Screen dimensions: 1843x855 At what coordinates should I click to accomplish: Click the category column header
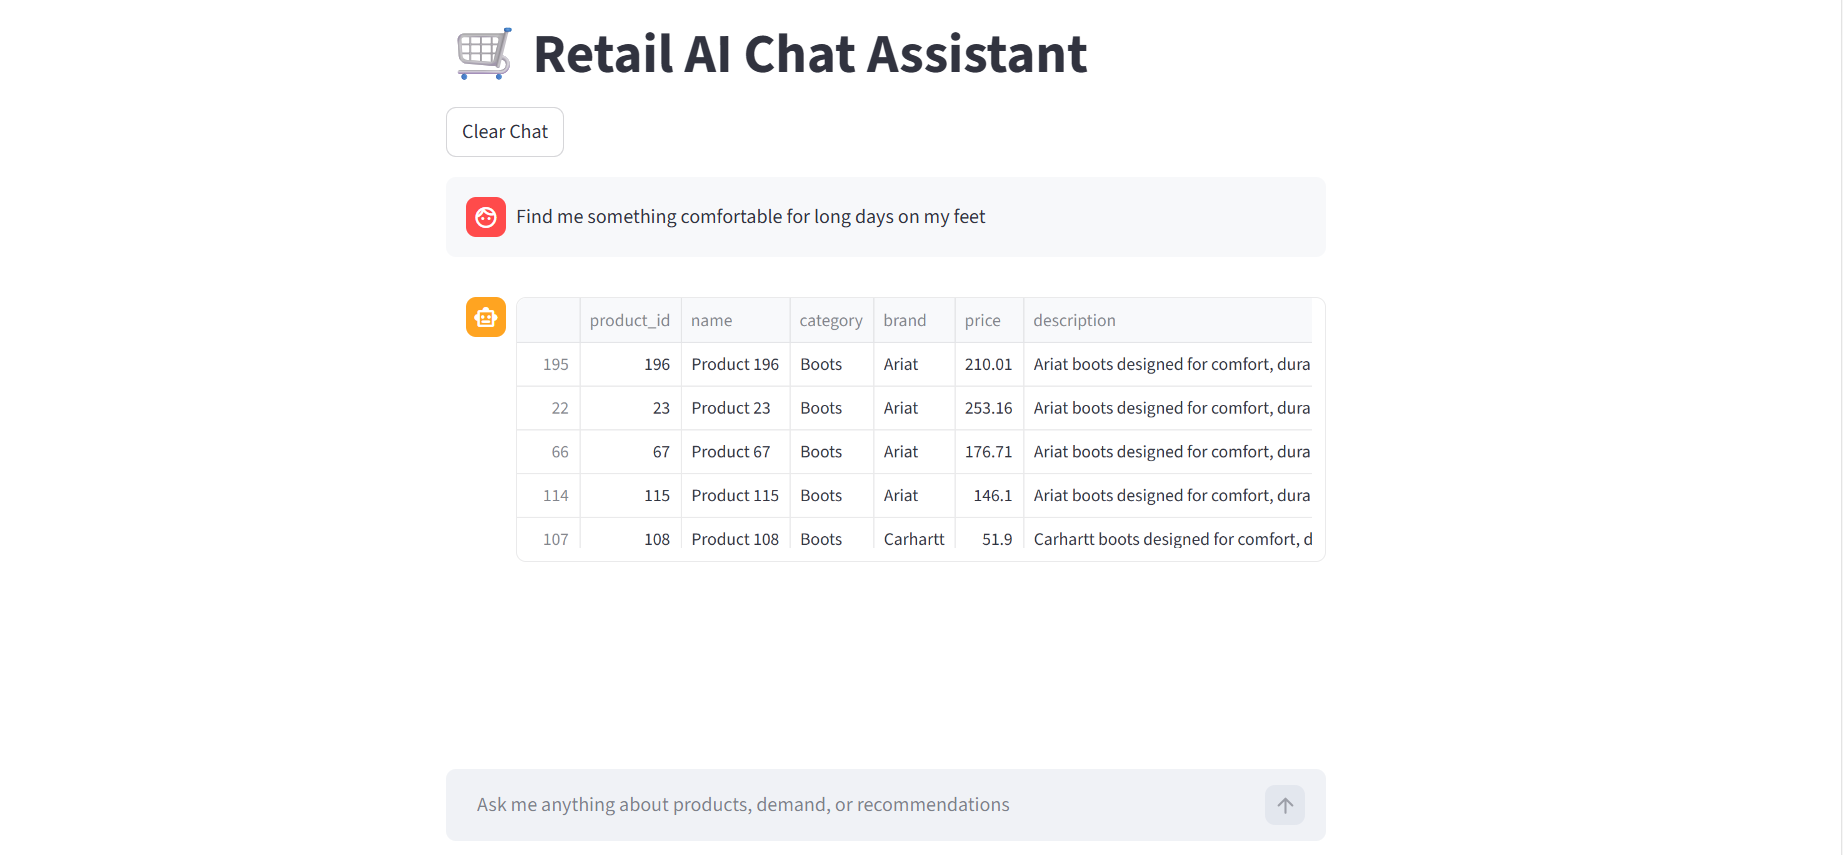pos(832,320)
